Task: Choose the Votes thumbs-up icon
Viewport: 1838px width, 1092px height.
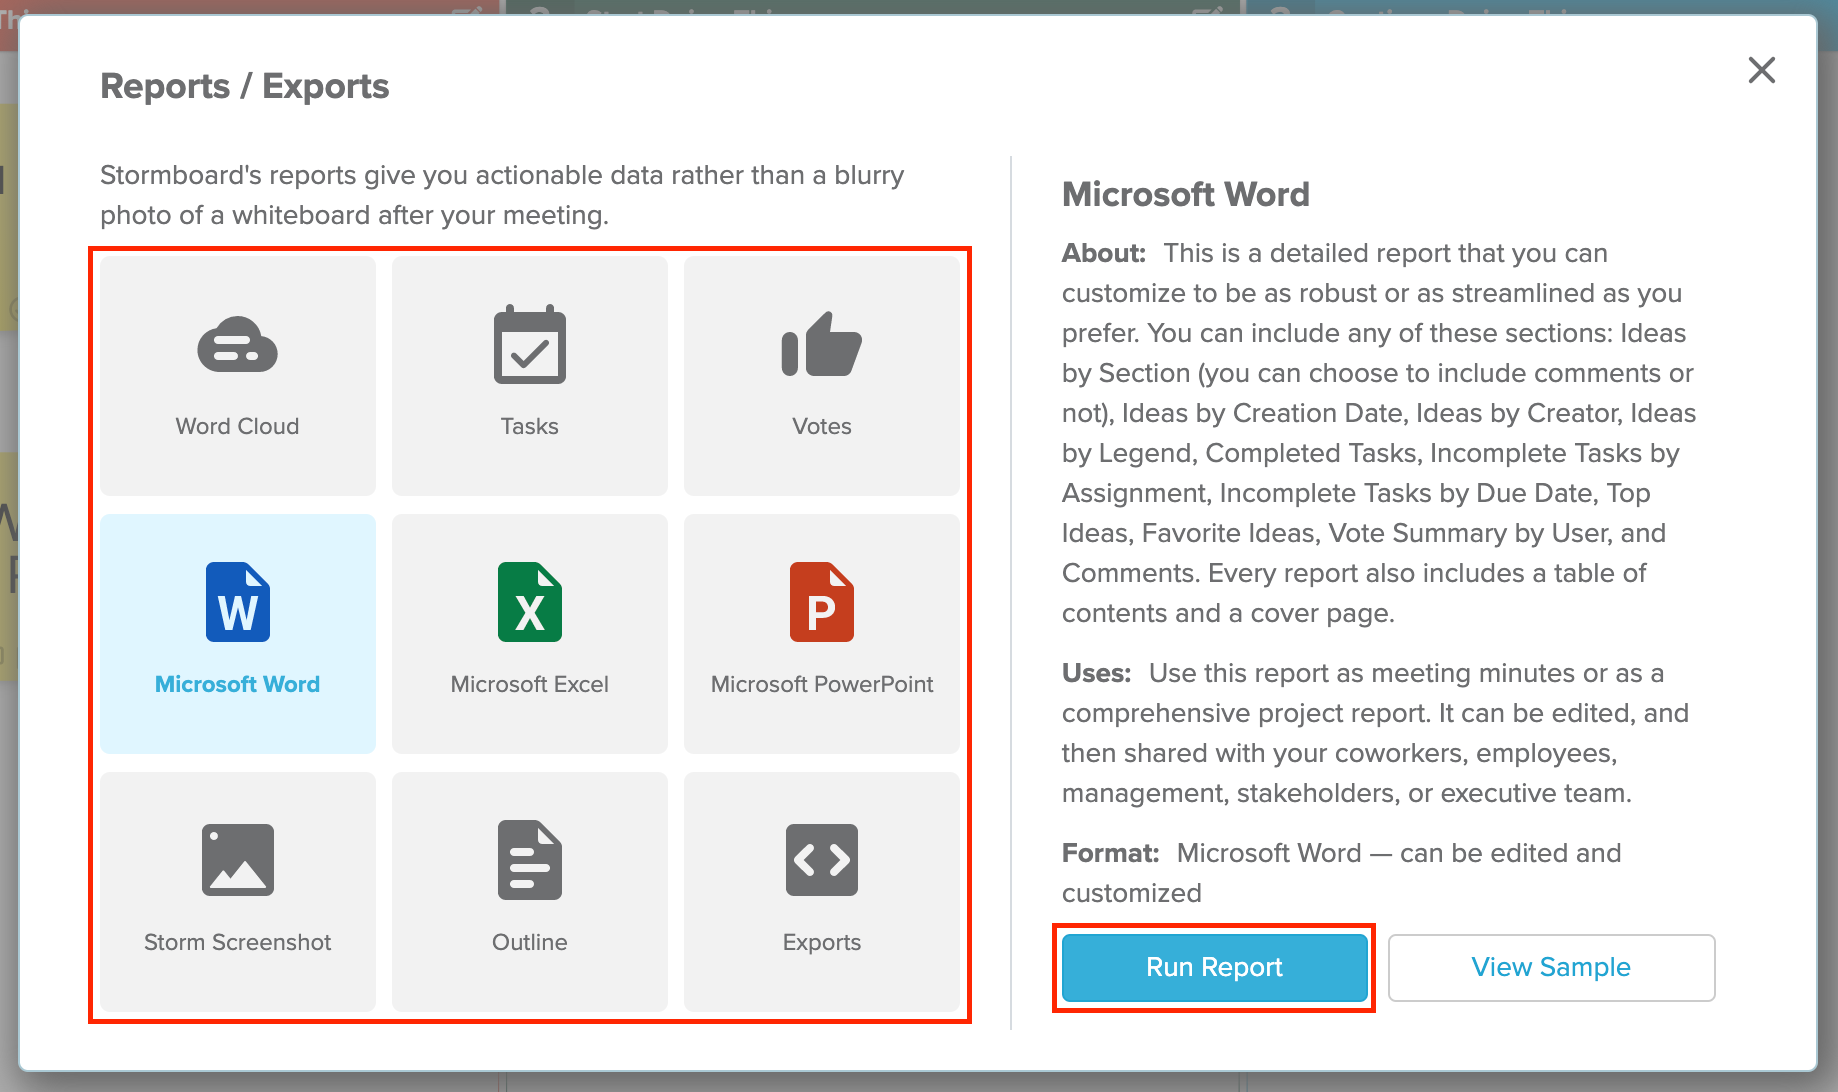Action: pyautogui.click(x=822, y=344)
